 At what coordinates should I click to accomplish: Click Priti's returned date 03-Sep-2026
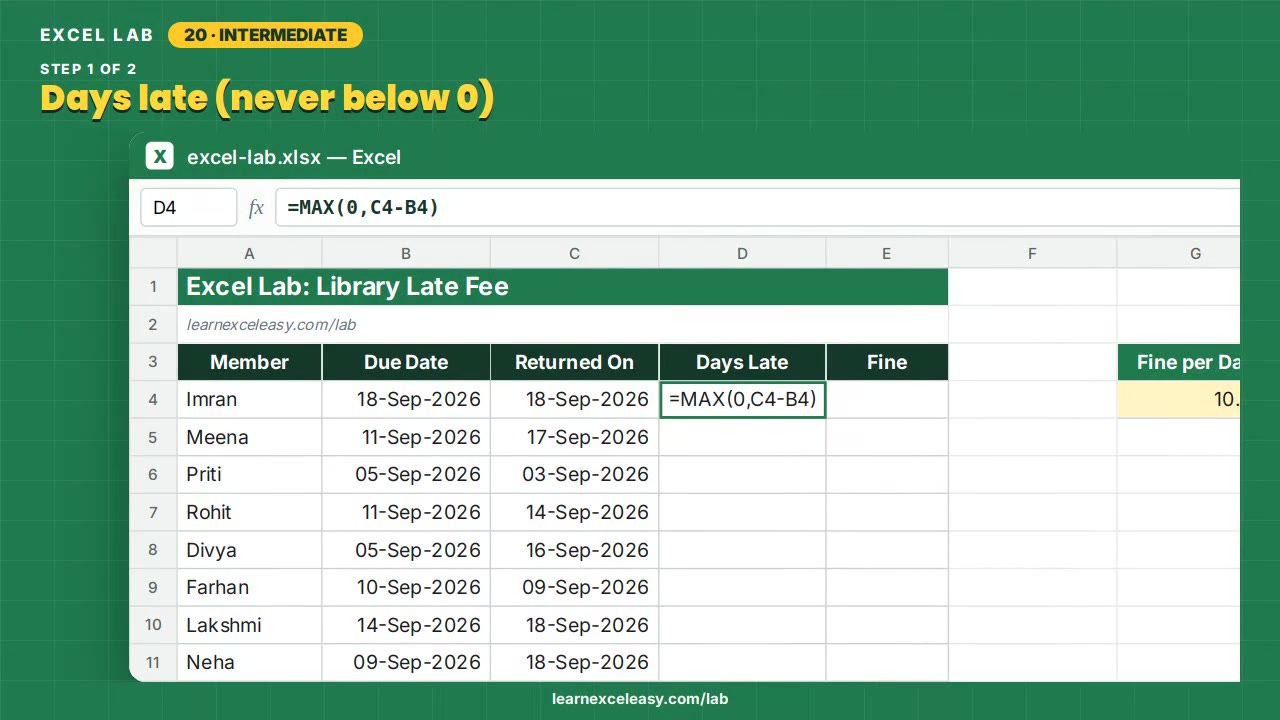(574, 475)
